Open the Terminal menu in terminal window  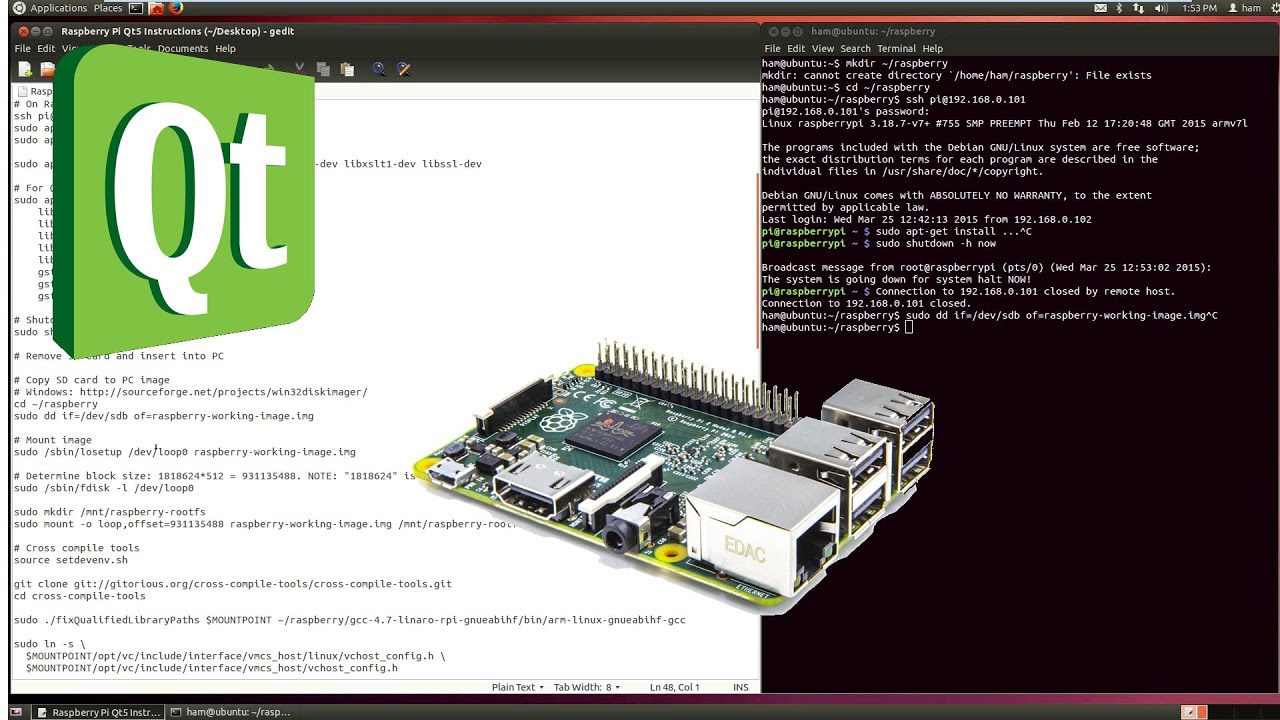tap(896, 48)
